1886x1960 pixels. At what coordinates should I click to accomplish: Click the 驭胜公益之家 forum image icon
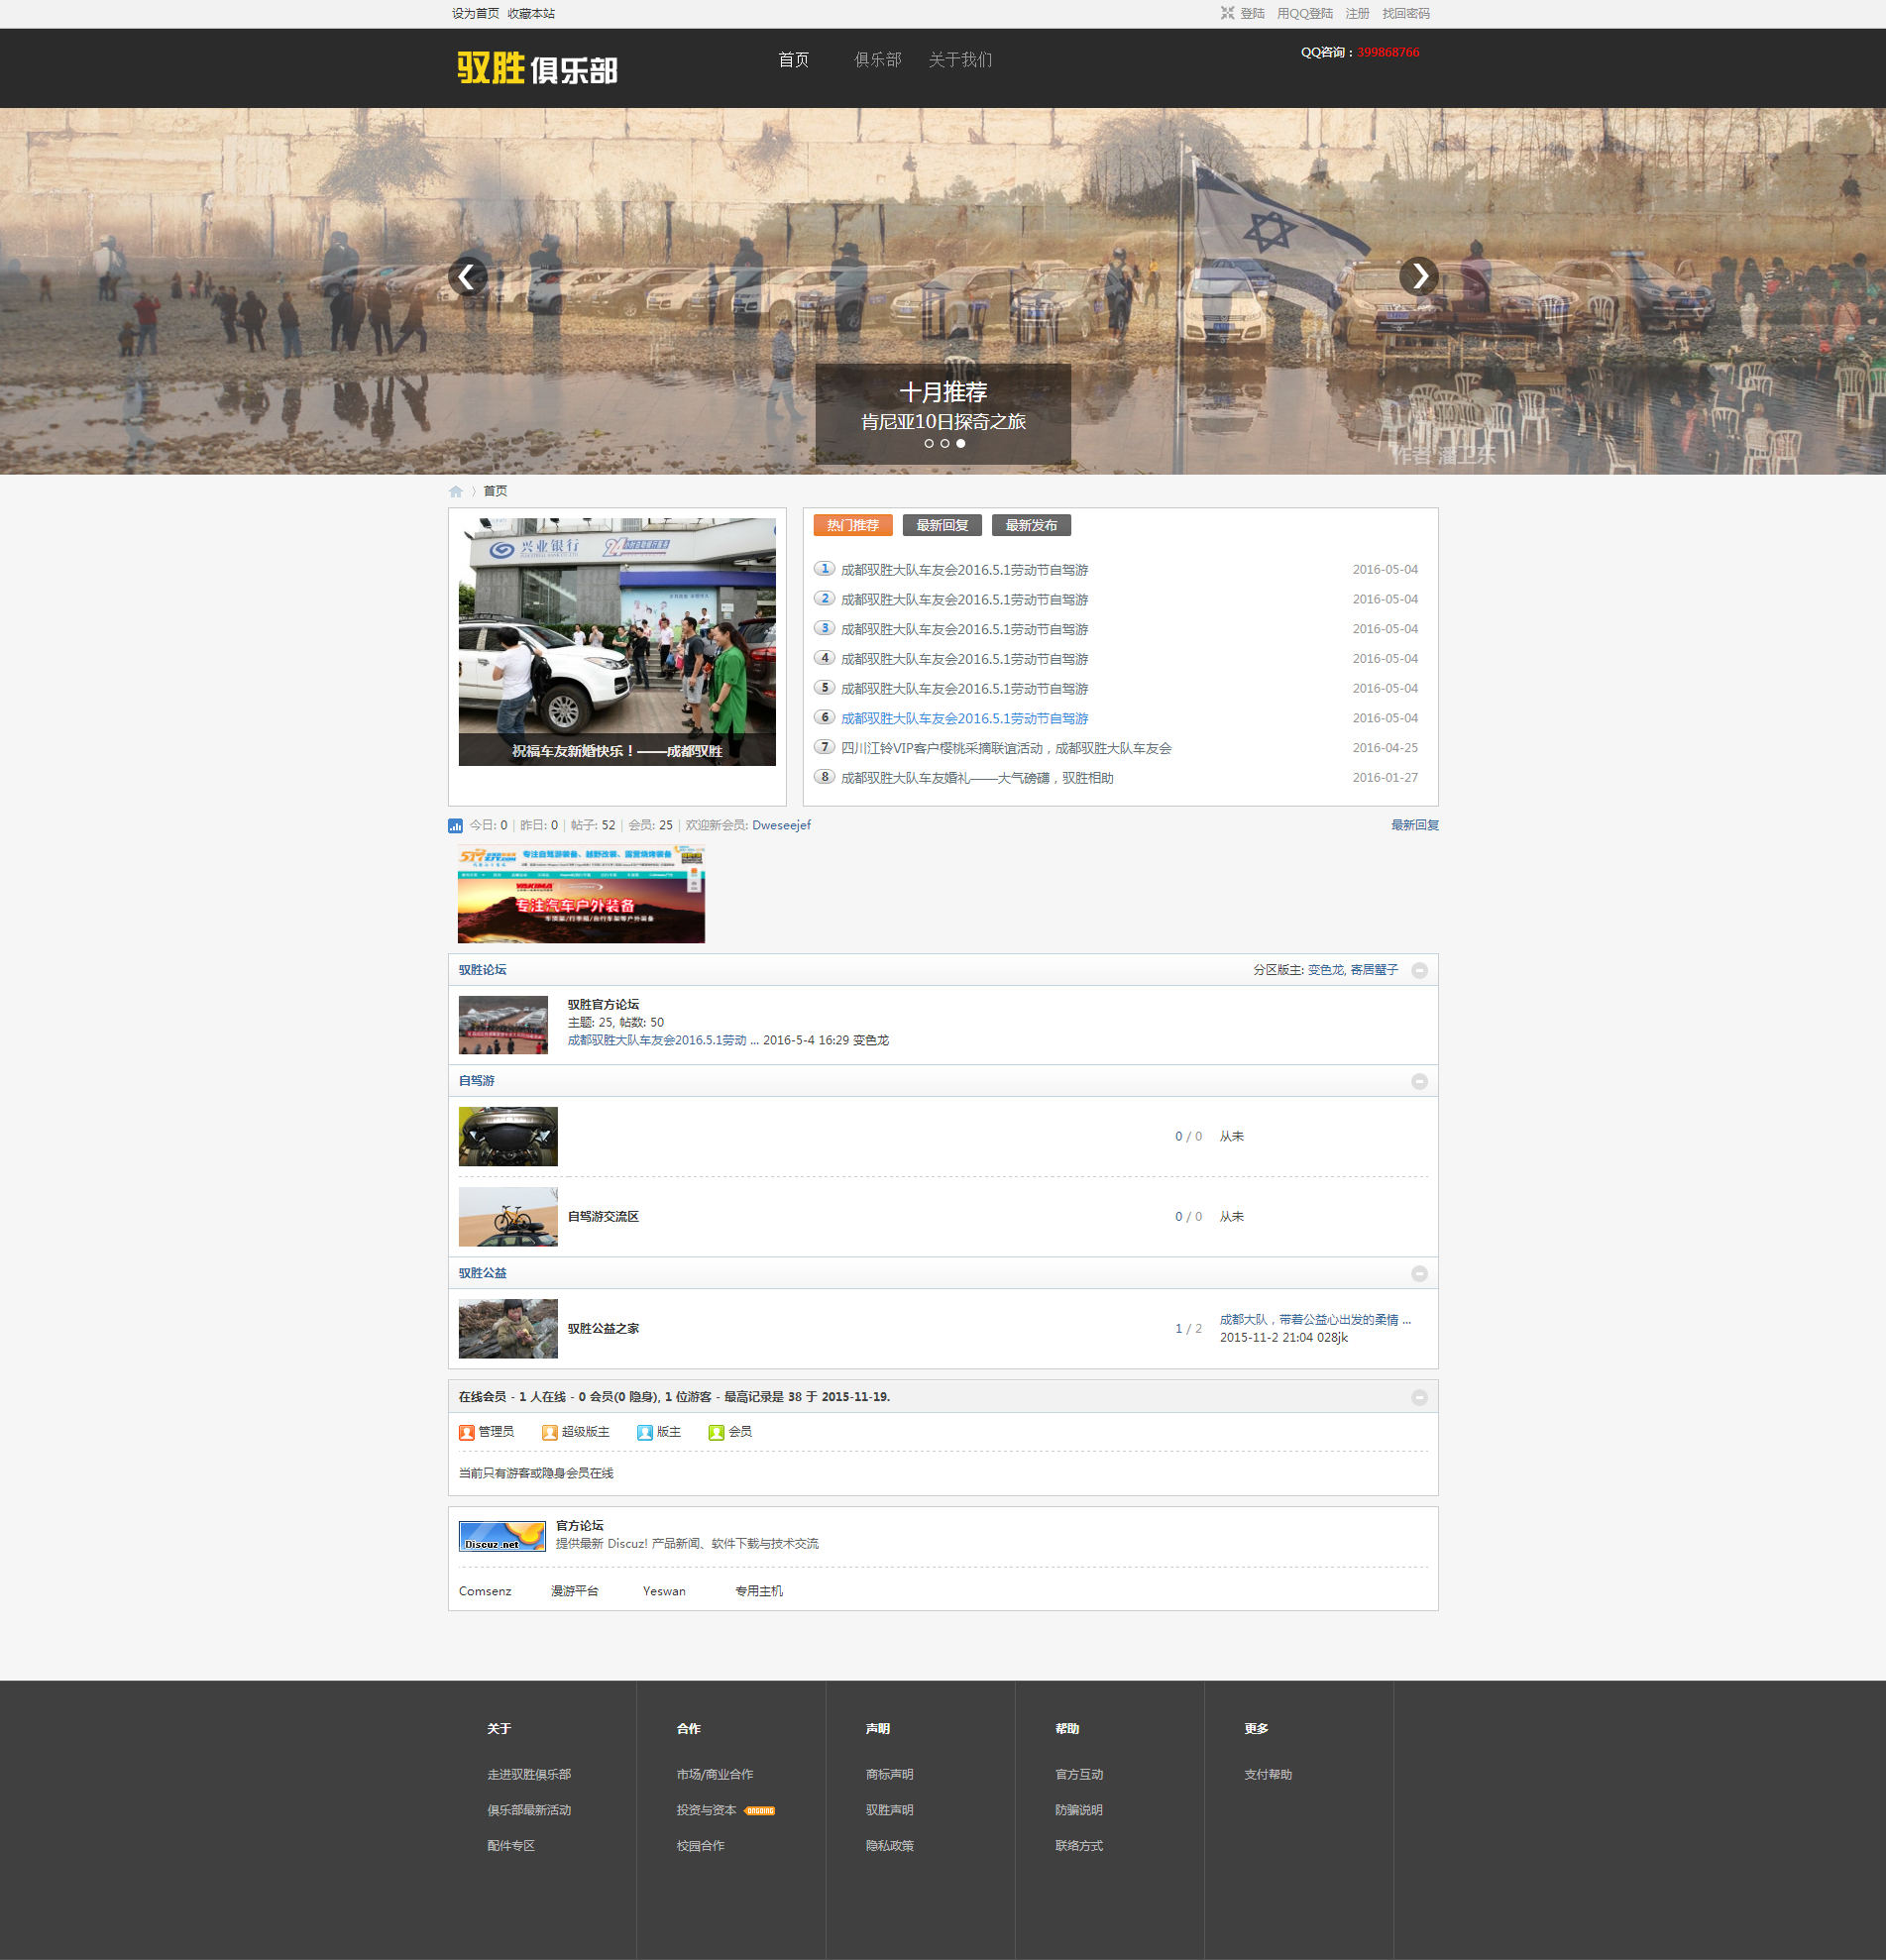(x=508, y=1329)
